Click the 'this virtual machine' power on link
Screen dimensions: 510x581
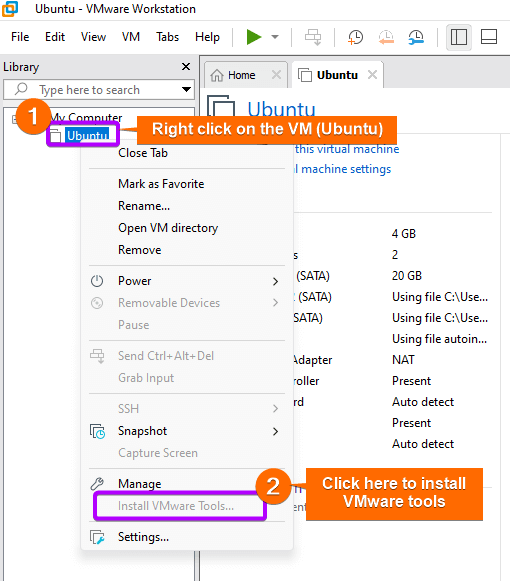[x=347, y=149]
